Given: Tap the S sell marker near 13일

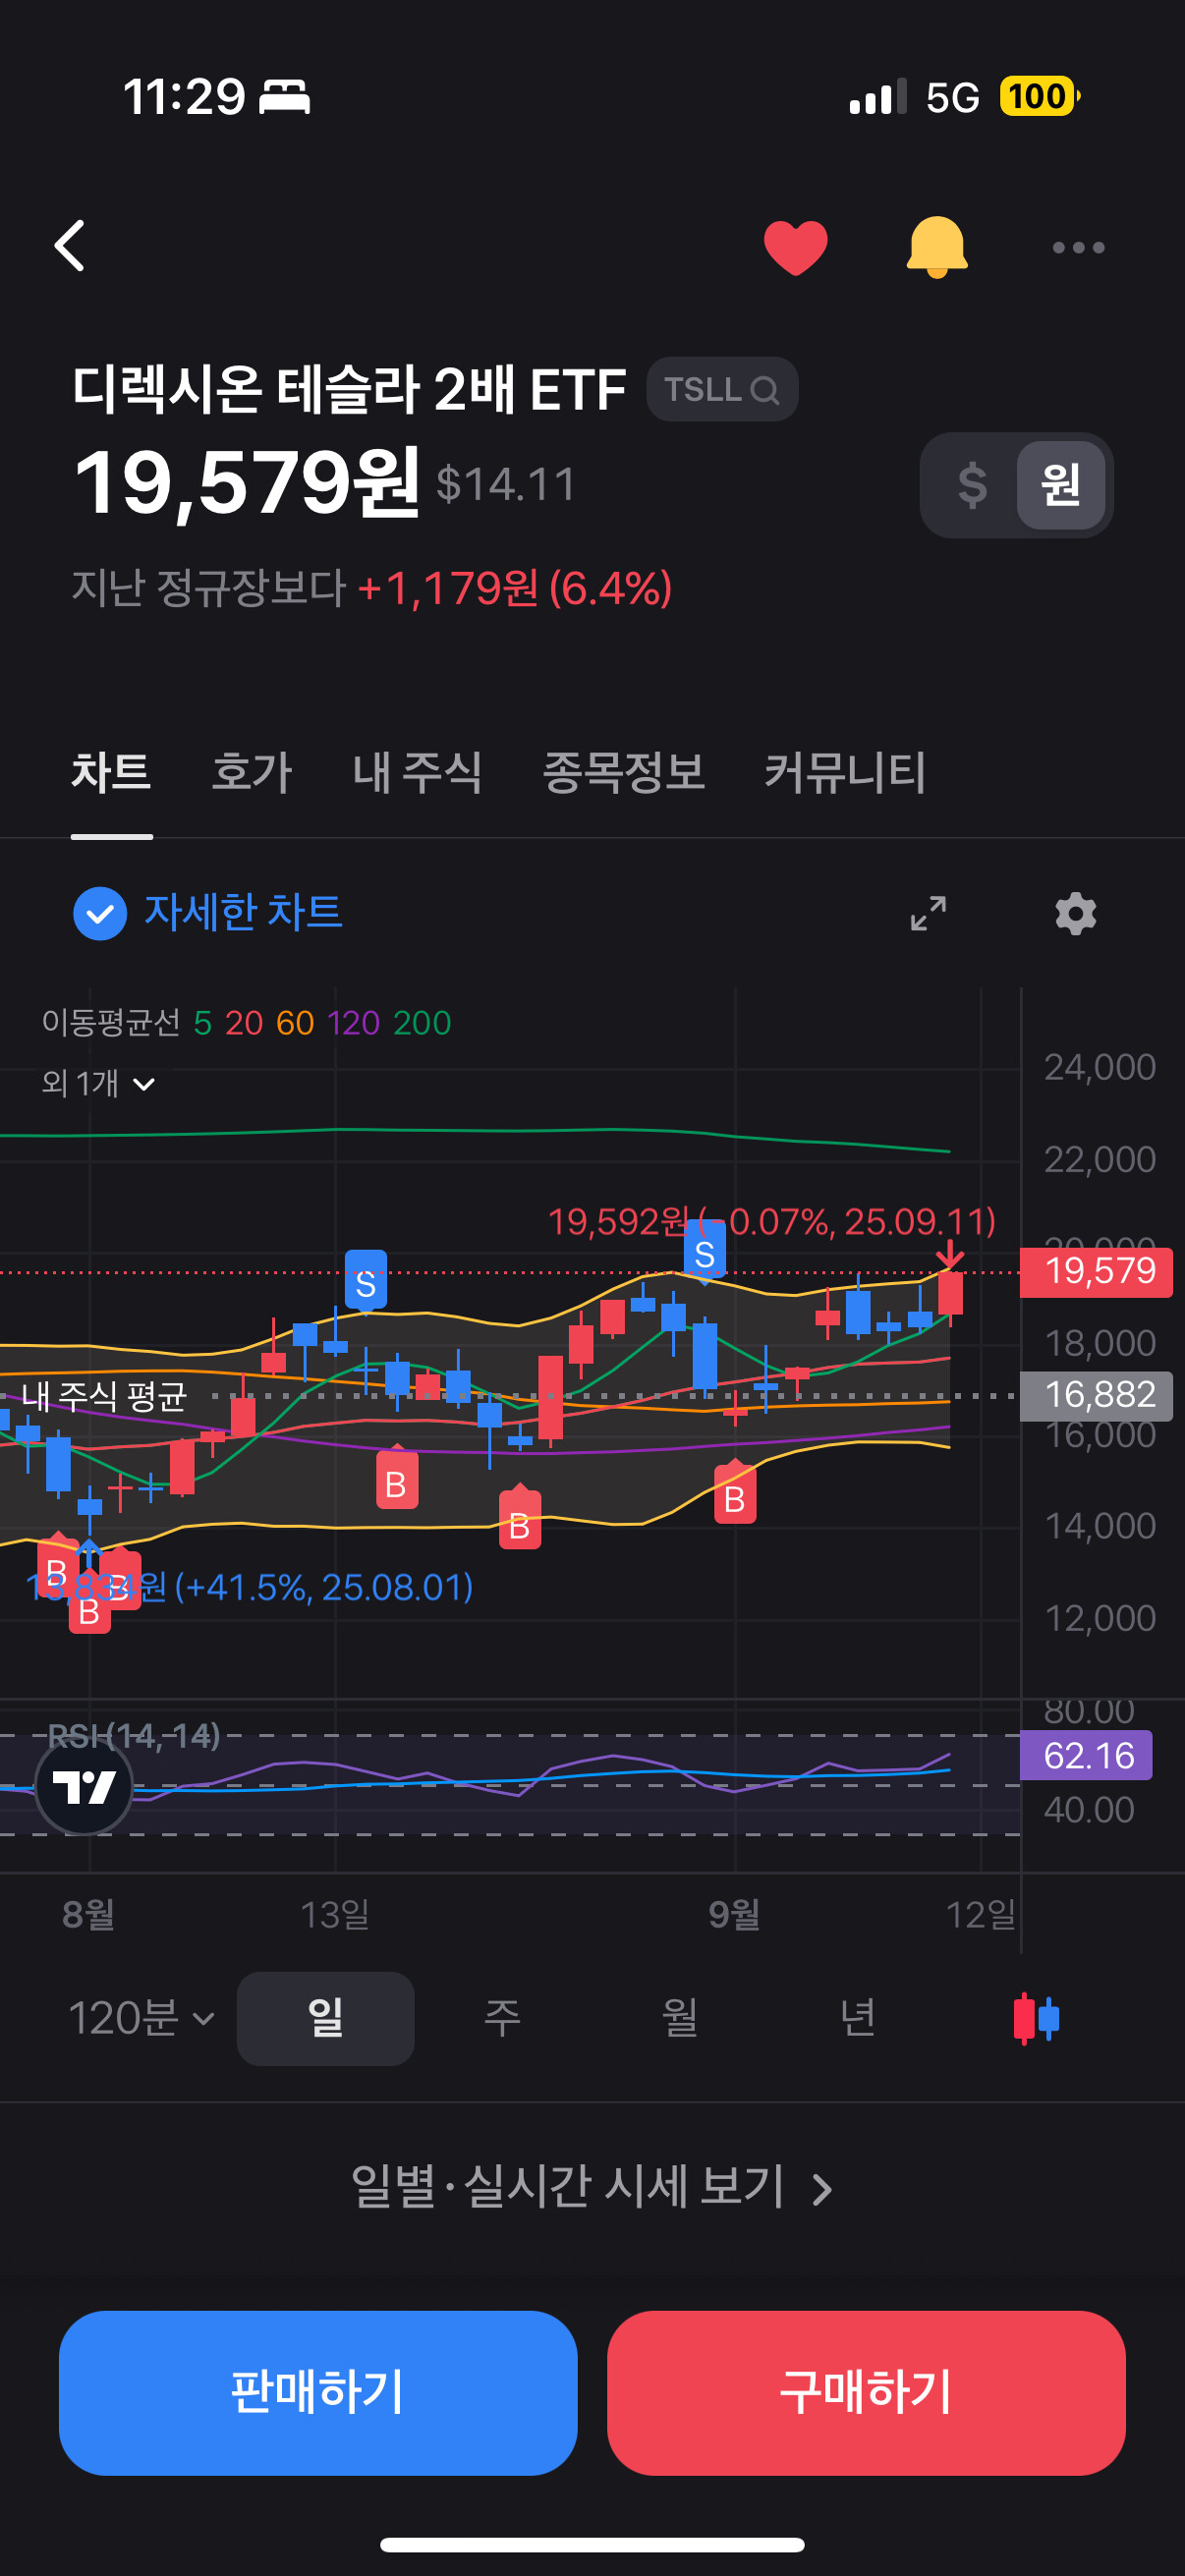Looking at the screenshot, I should [366, 1281].
